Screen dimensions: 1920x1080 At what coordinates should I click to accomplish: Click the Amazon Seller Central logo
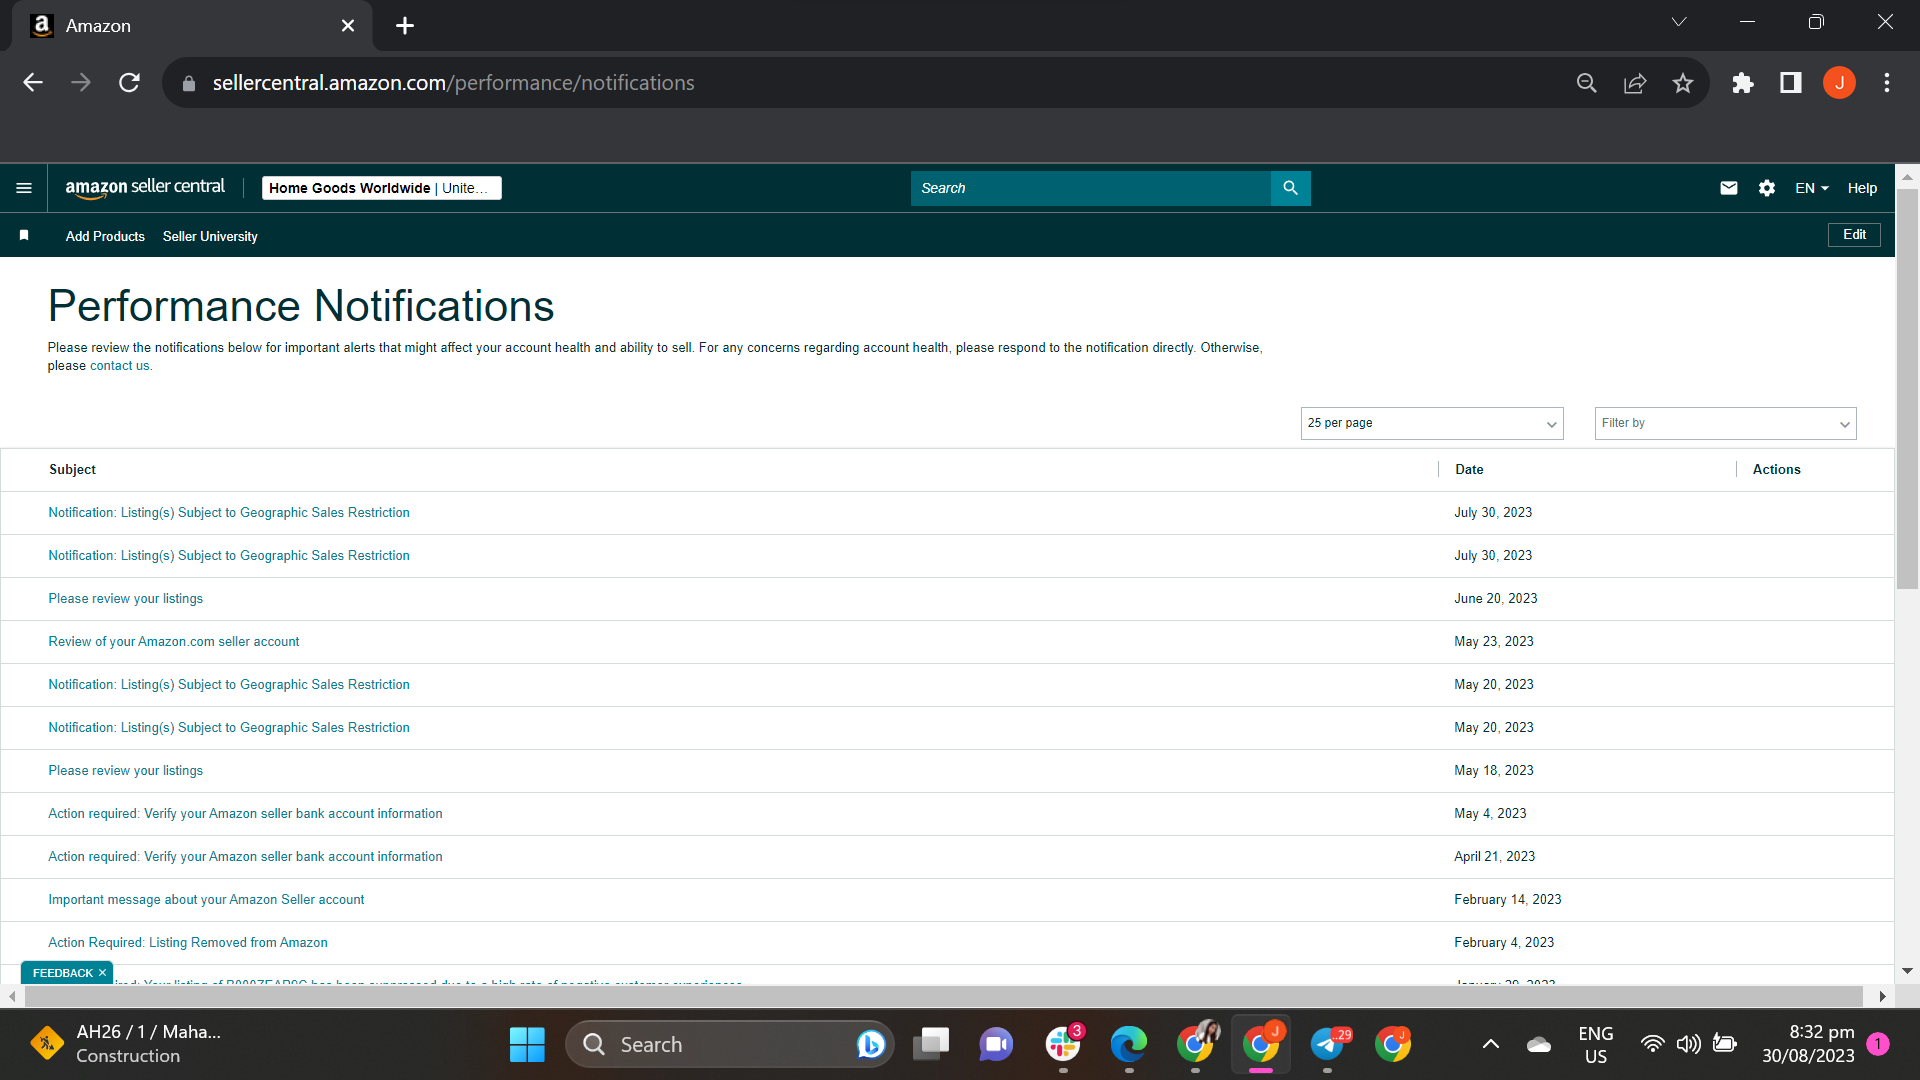[x=145, y=188]
